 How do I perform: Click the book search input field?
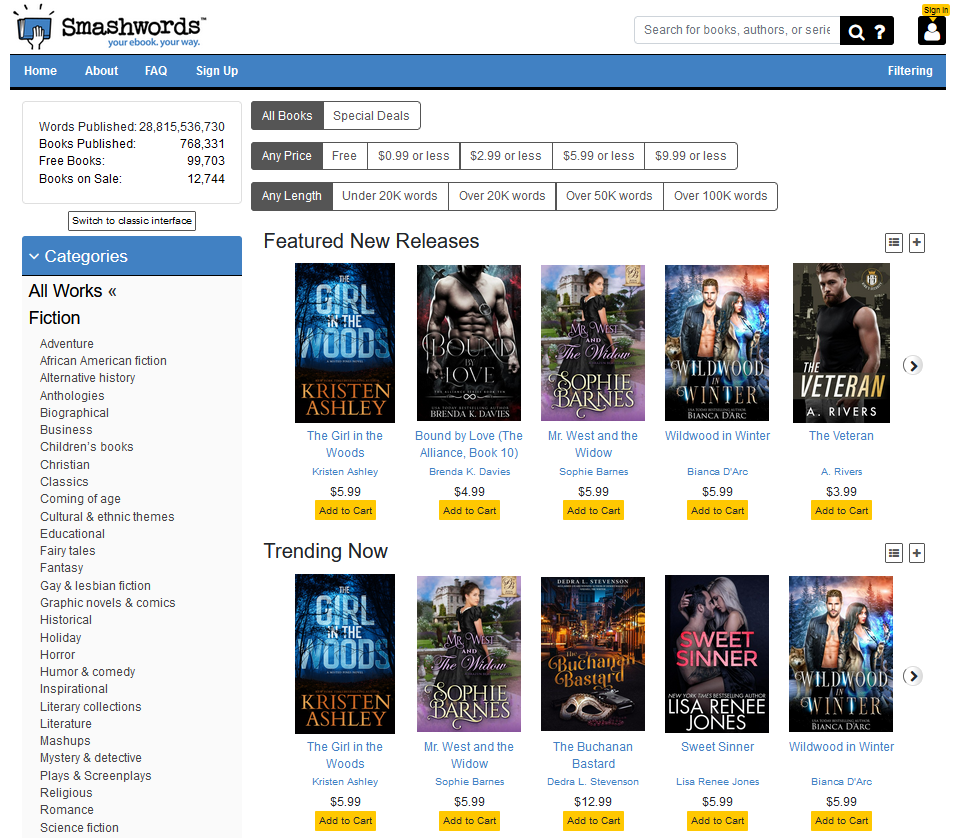pos(735,30)
